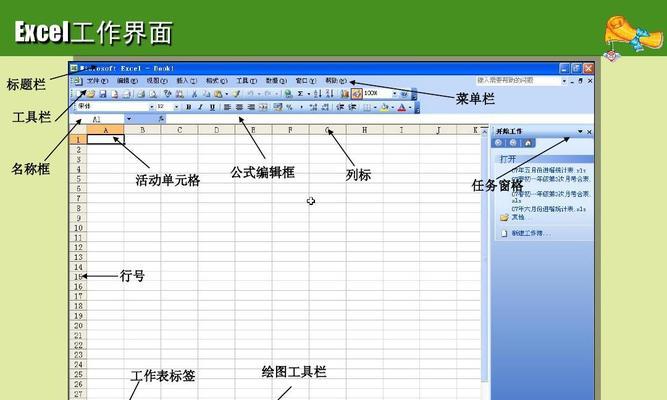
Task: Toggle Align Right for the cell
Action: click(x=251, y=107)
